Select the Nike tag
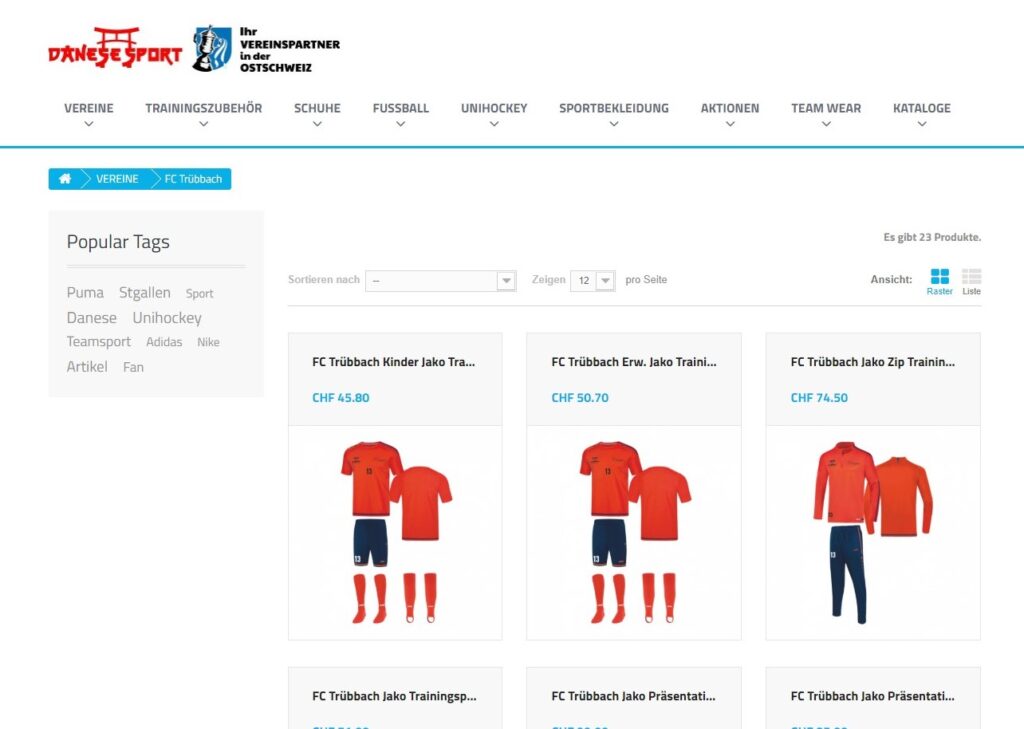The width and height of the screenshot is (1024, 729). [208, 342]
